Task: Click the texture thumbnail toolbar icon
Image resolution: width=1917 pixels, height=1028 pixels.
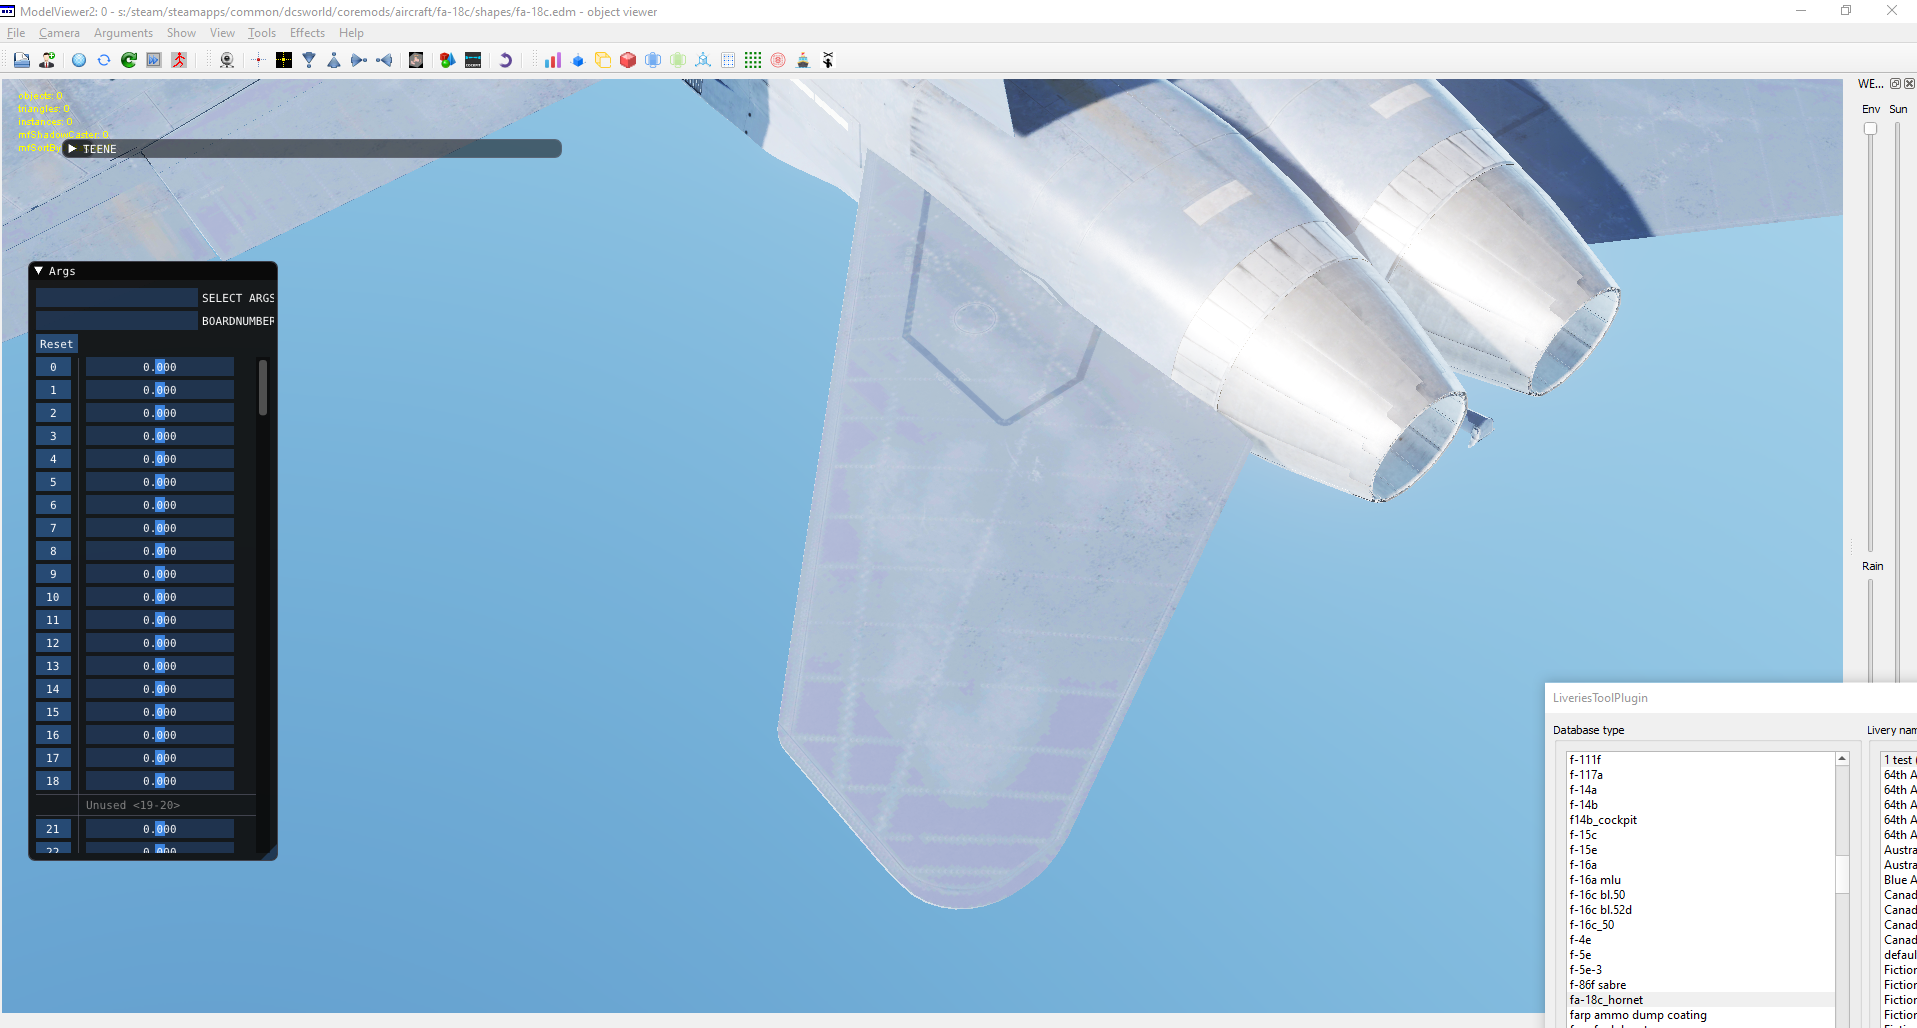Action: (416, 60)
